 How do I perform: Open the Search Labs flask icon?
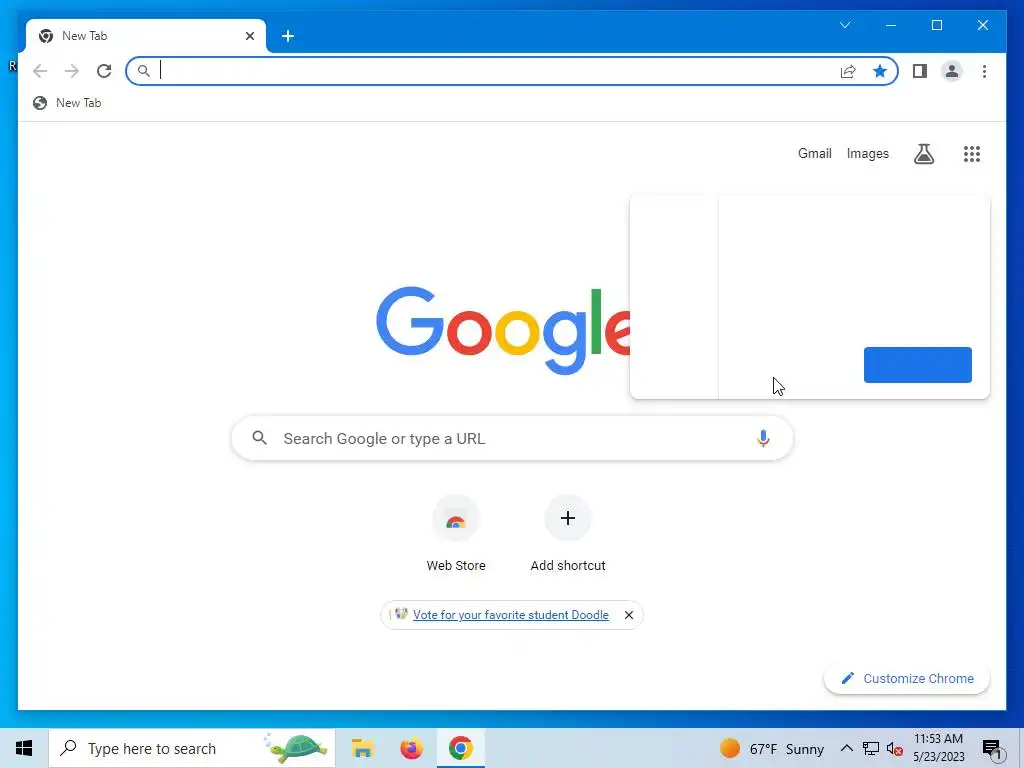(x=923, y=154)
